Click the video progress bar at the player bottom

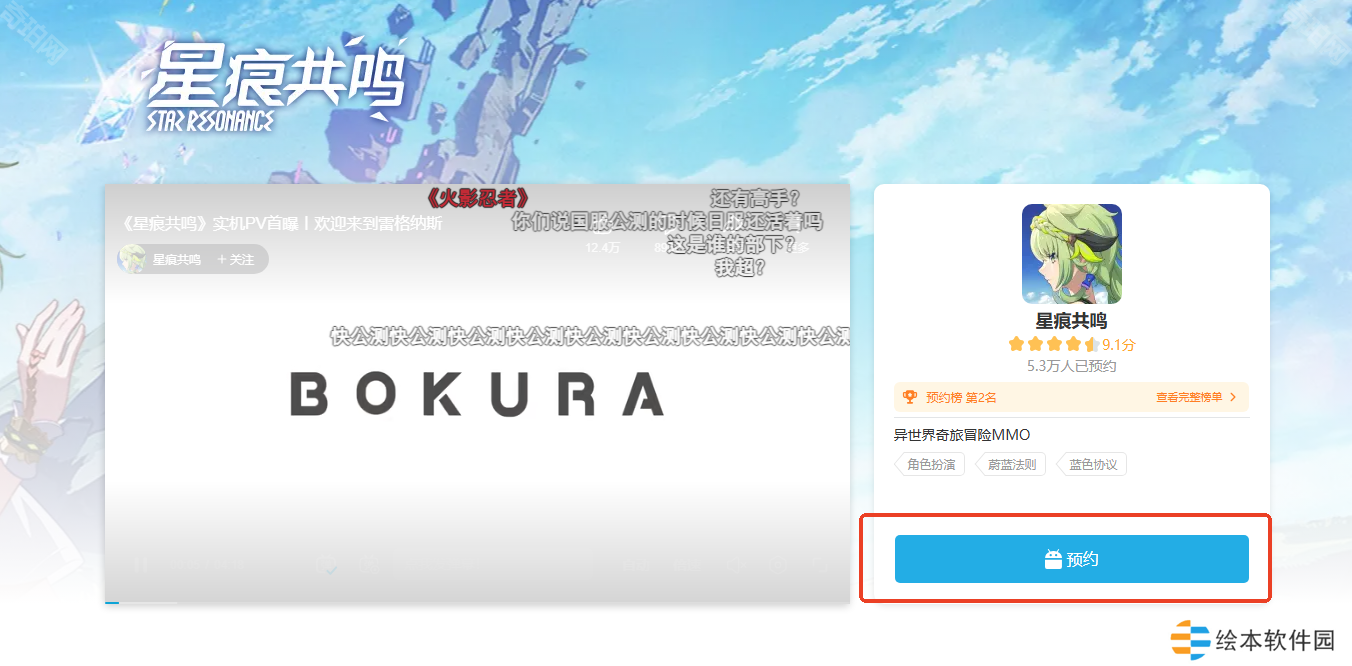[x=477, y=602]
